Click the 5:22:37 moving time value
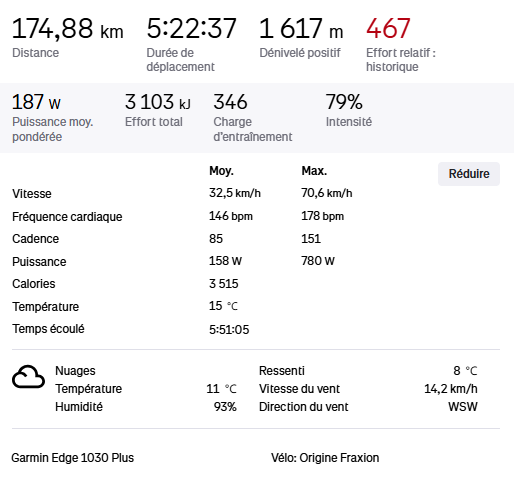Viewport: 514px width, 478px height. 192,29
